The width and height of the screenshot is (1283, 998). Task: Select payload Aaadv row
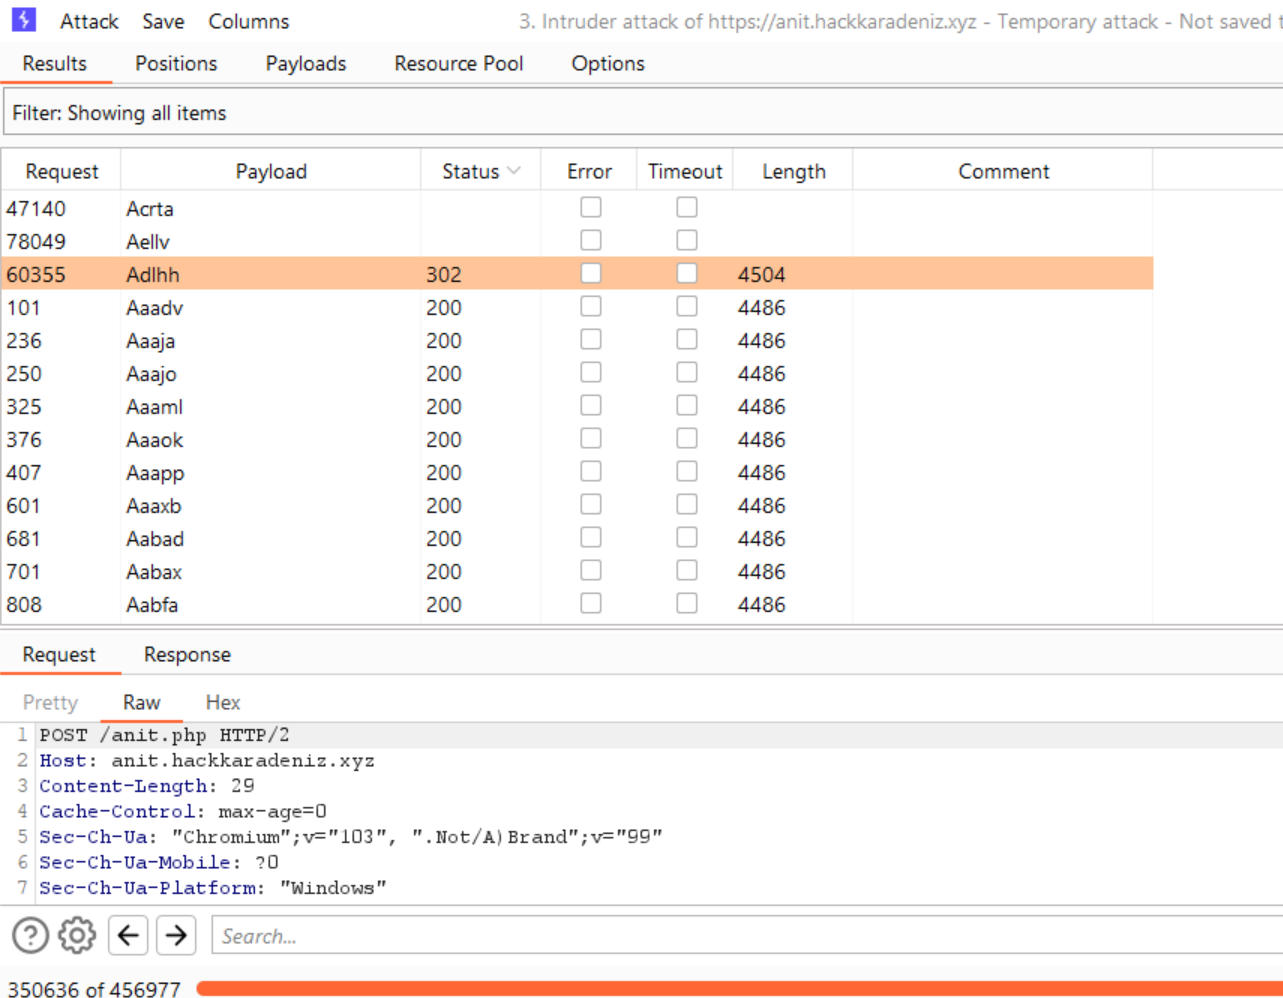tap(577, 307)
